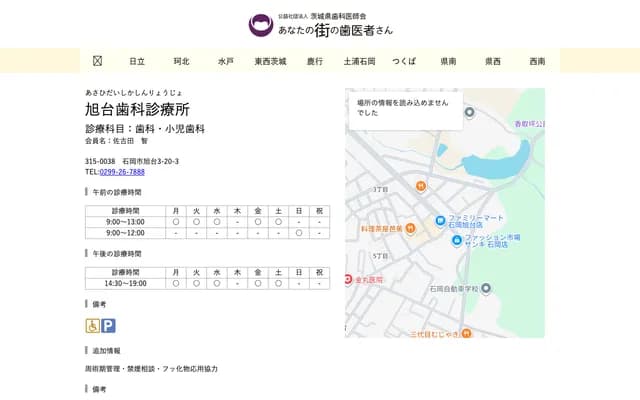Open the 日立 area tab
Image resolution: width=640 pixels, height=400 pixels.
pos(137,61)
